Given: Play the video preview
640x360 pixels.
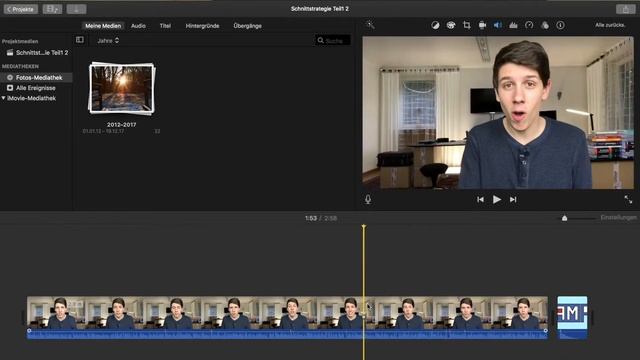Looking at the screenshot, I should click(x=497, y=199).
